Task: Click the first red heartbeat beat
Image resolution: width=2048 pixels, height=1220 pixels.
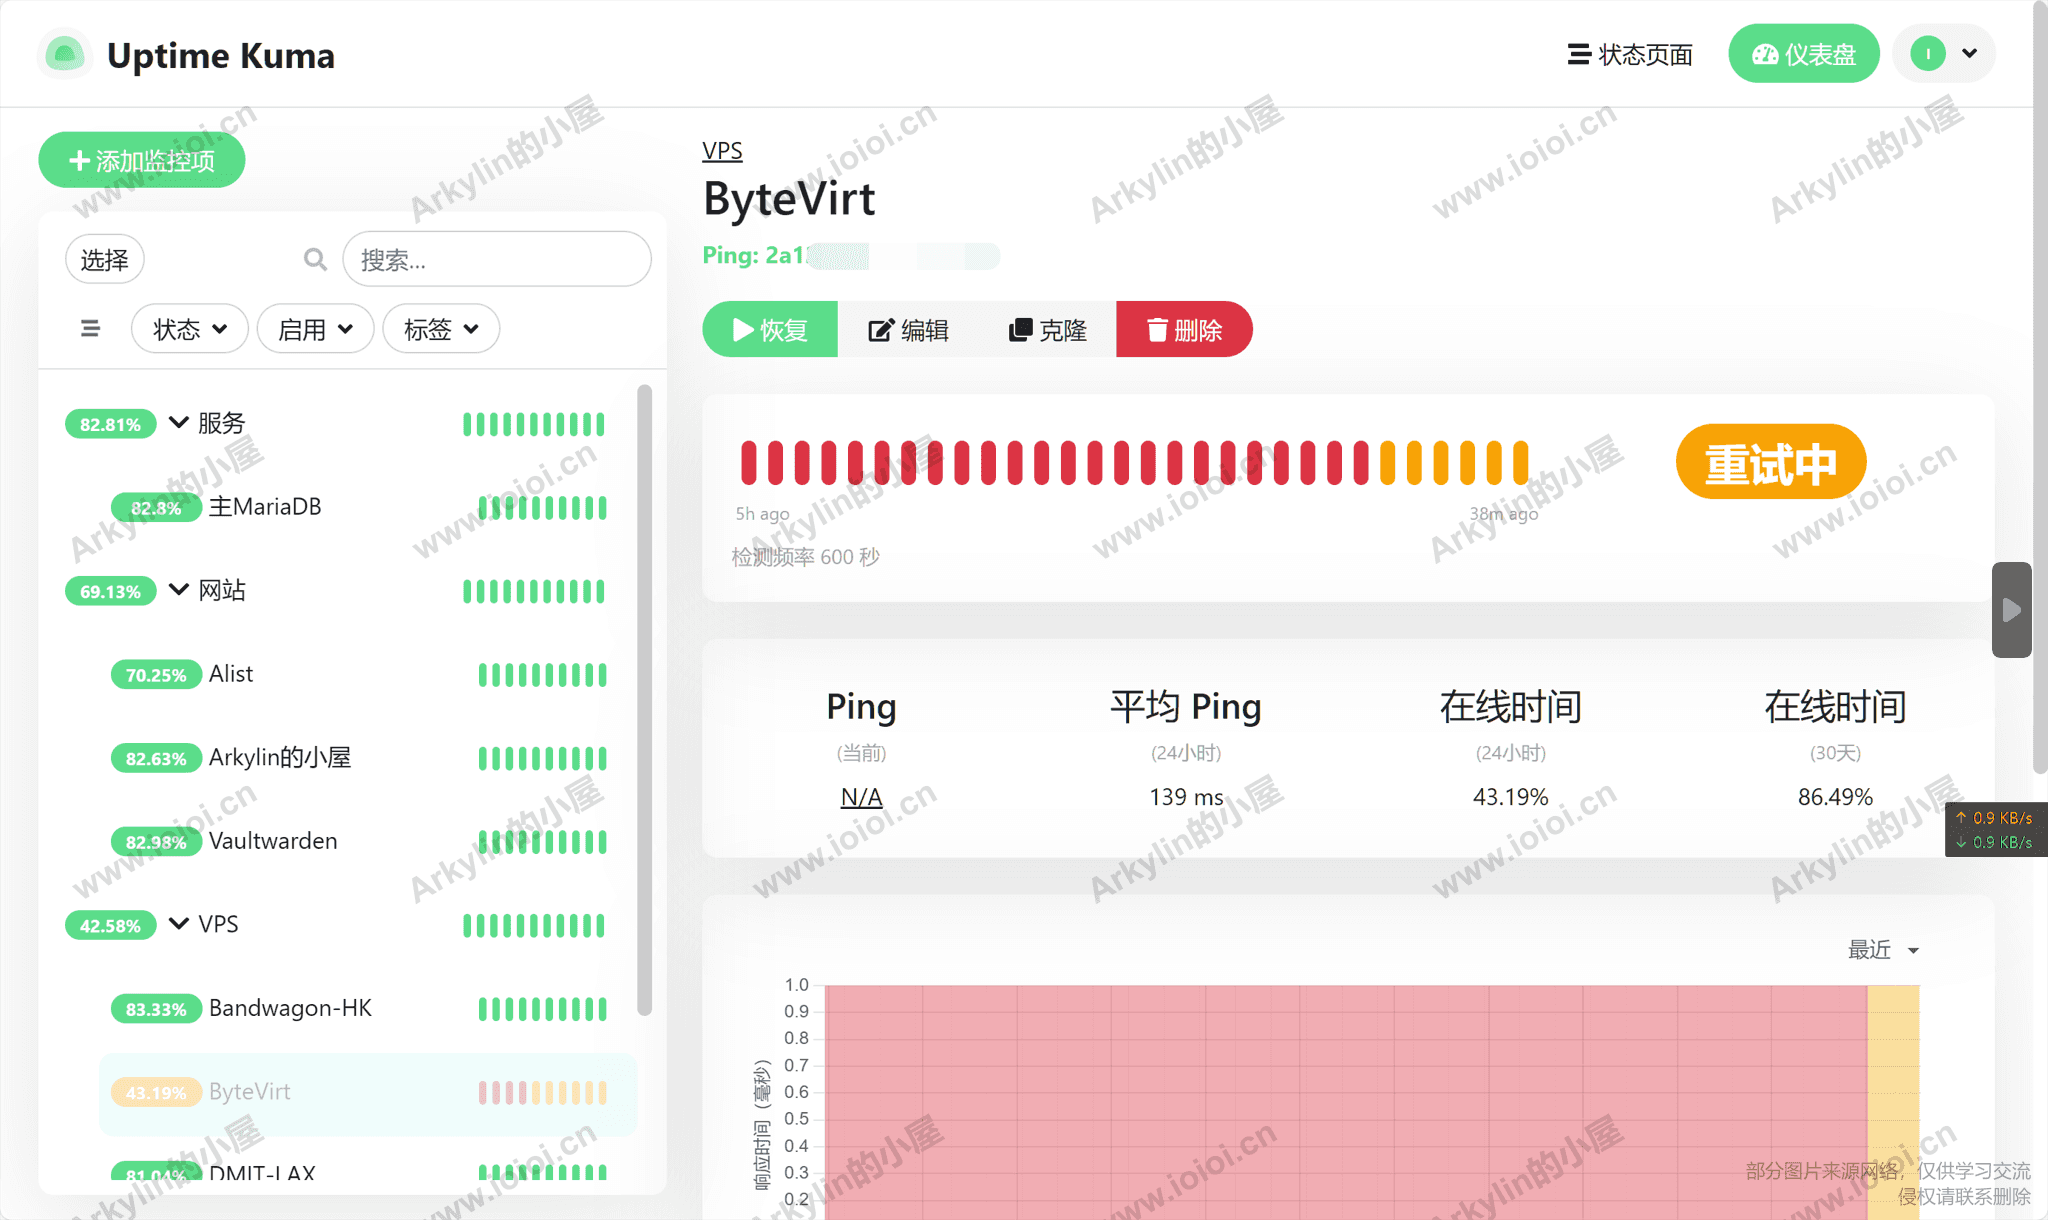Action: point(748,462)
